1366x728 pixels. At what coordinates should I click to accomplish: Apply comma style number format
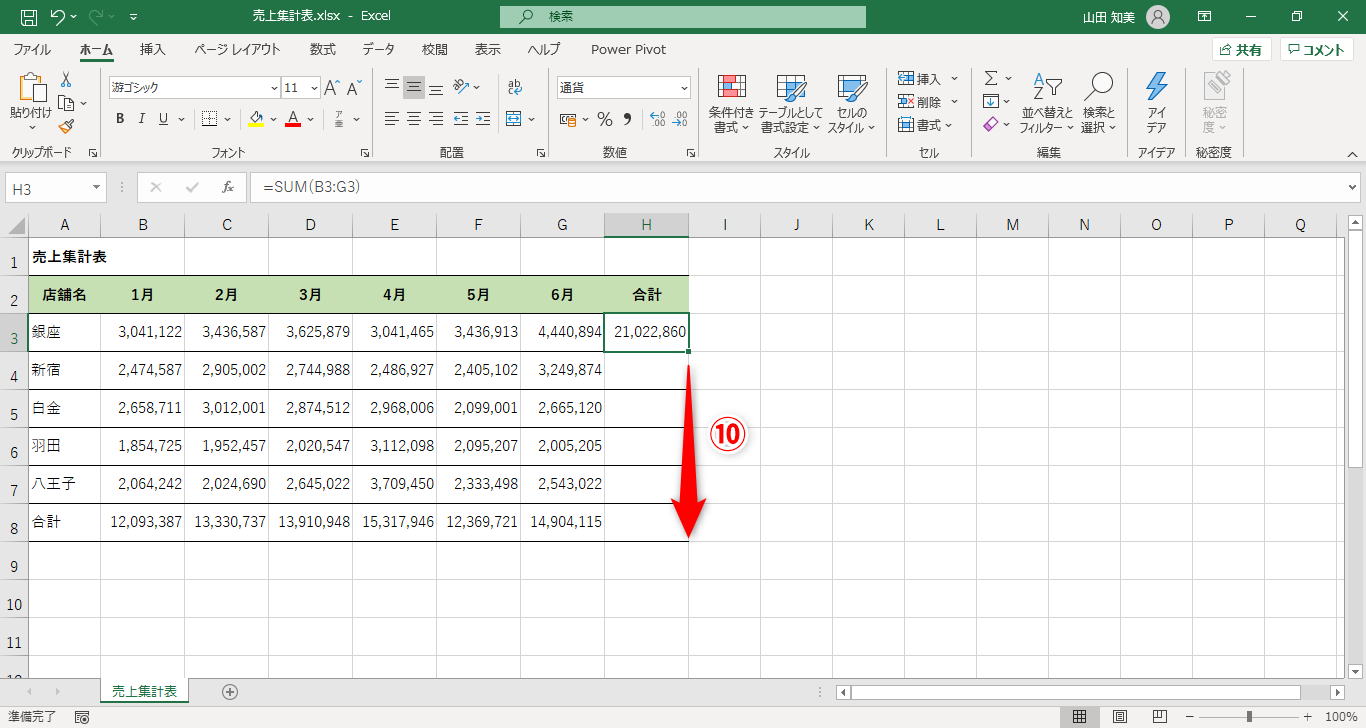(x=628, y=119)
